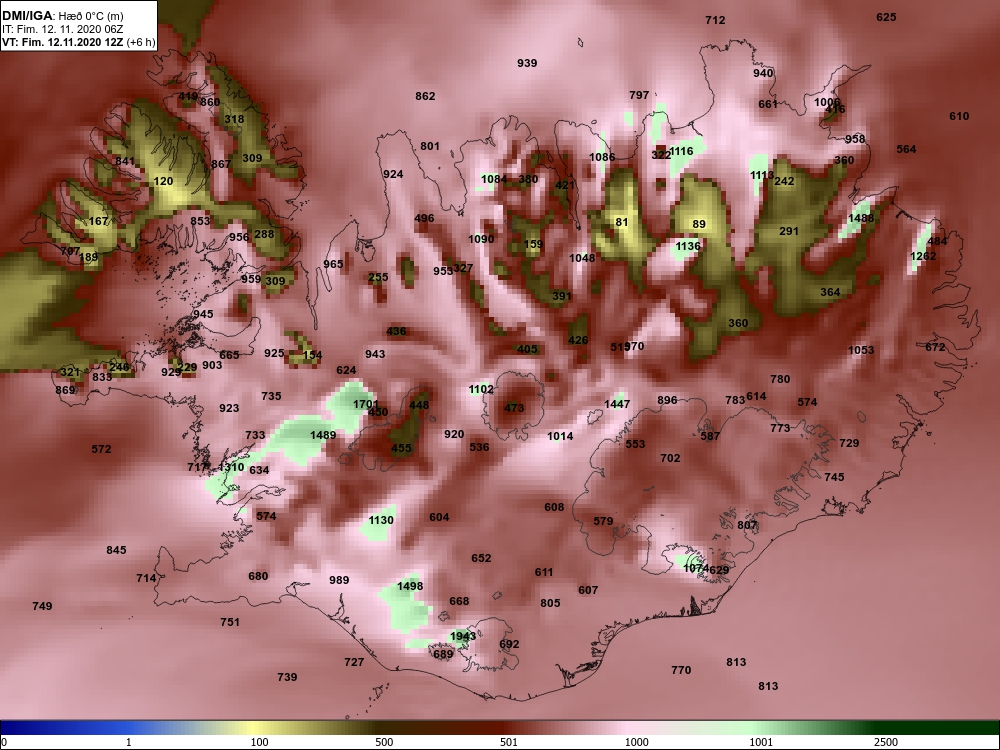1000x750 pixels.
Task: Click the 'IT: Fim. 12. 11. 2020 06Z' line
Action: [x=62, y=29]
